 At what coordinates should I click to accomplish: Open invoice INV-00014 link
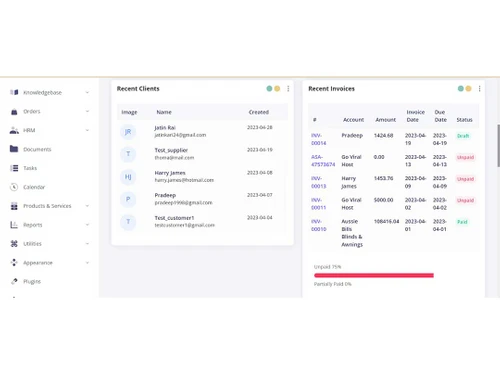[x=318, y=139]
